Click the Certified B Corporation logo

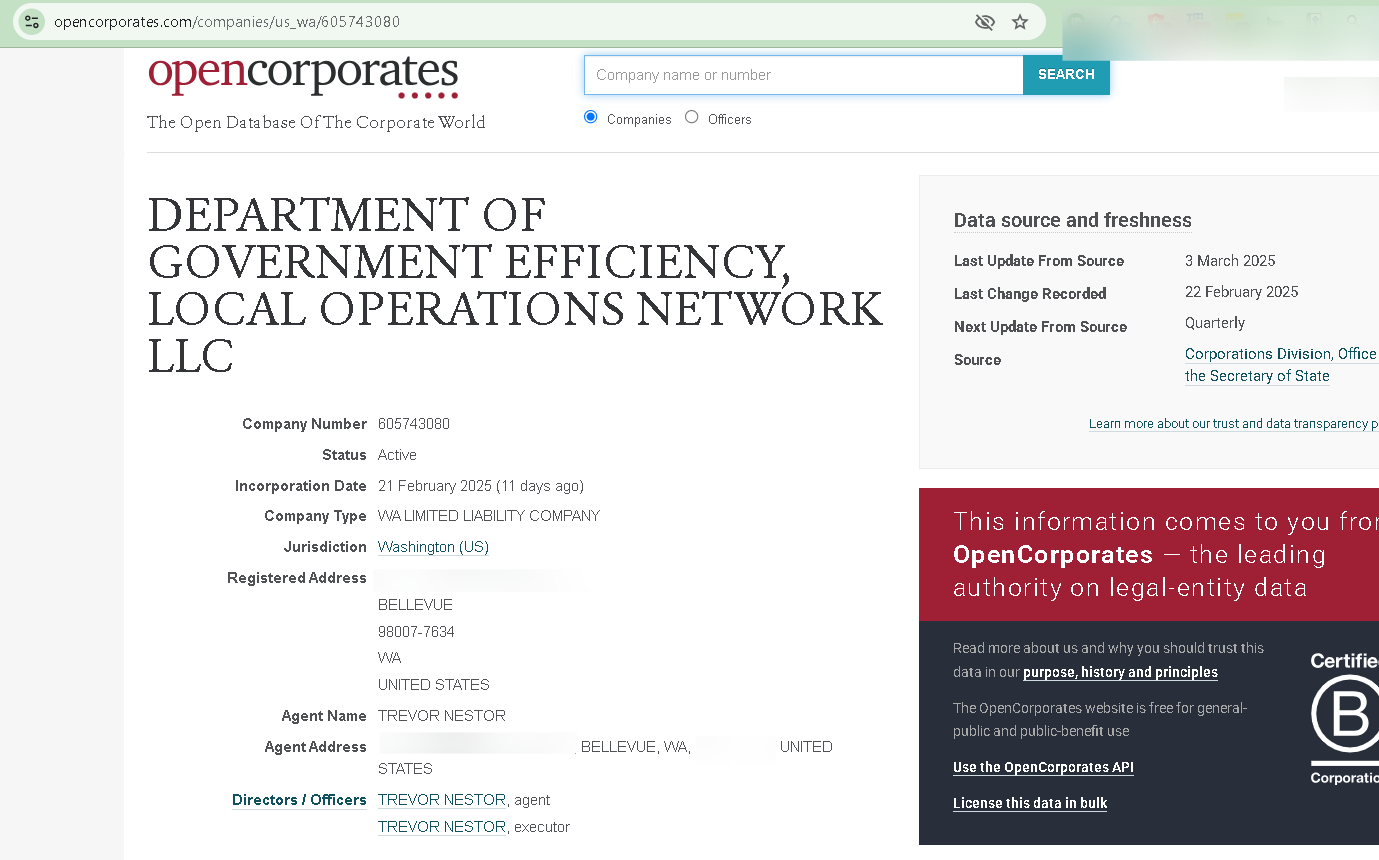coord(1345,718)
